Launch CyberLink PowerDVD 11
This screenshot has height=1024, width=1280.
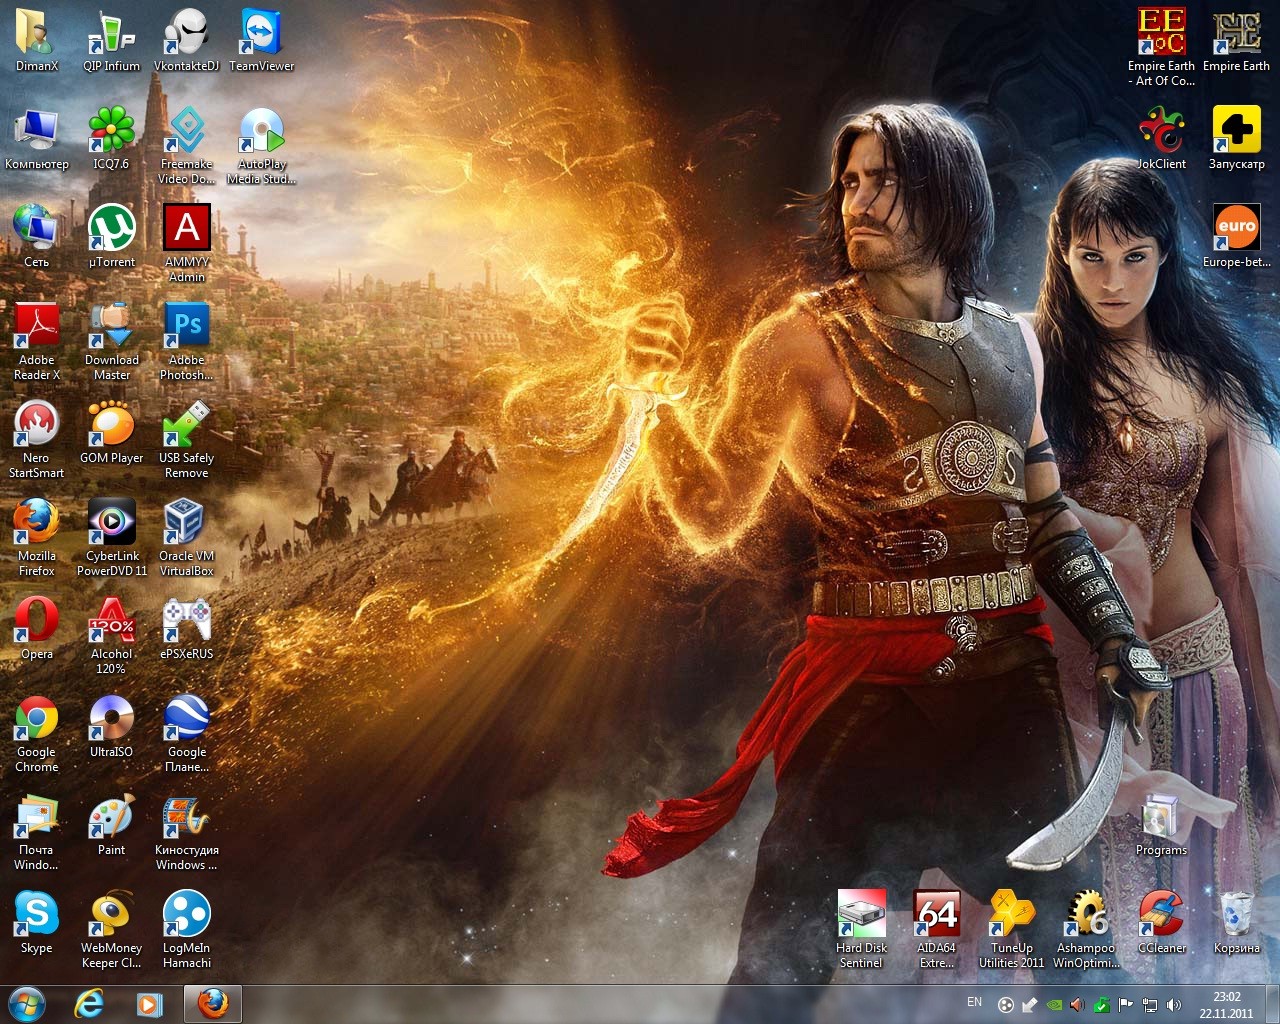111,538
